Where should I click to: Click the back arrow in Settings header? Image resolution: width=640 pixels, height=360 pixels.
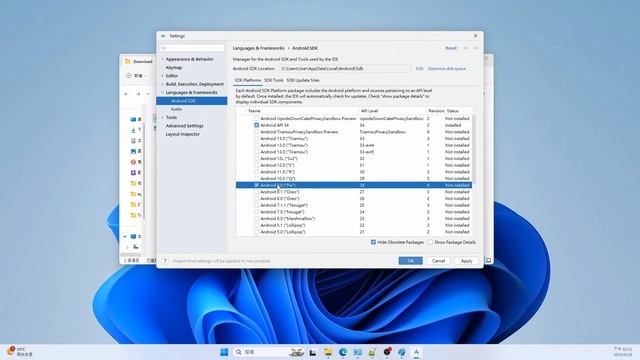[466, 48]
